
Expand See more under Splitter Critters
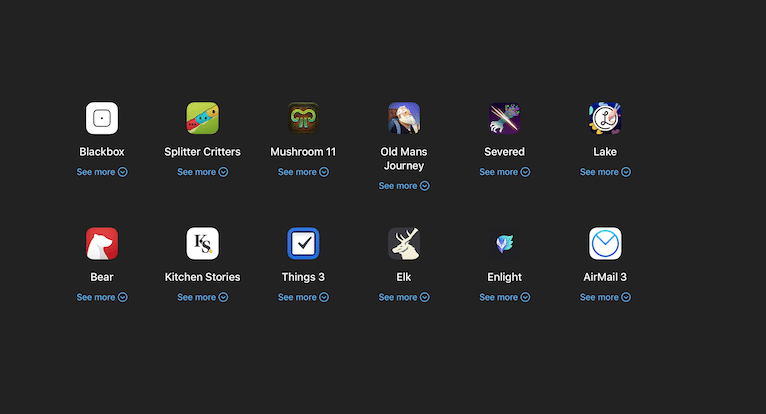[202, 172]
